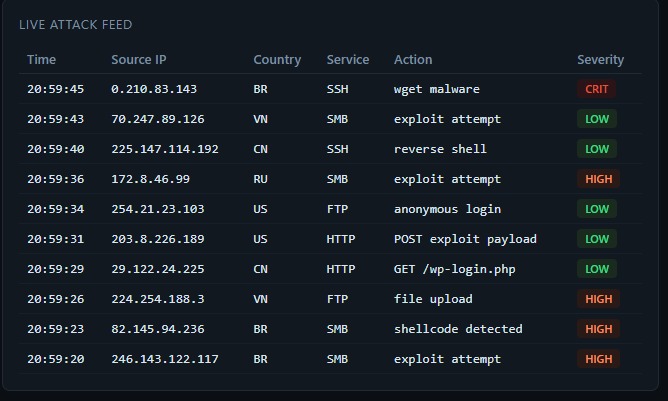Click exploit attempt action for 246.143.122.117
The width and height of the screenshot is (668, 401).
pyautogui.click(x=447, y=359)
